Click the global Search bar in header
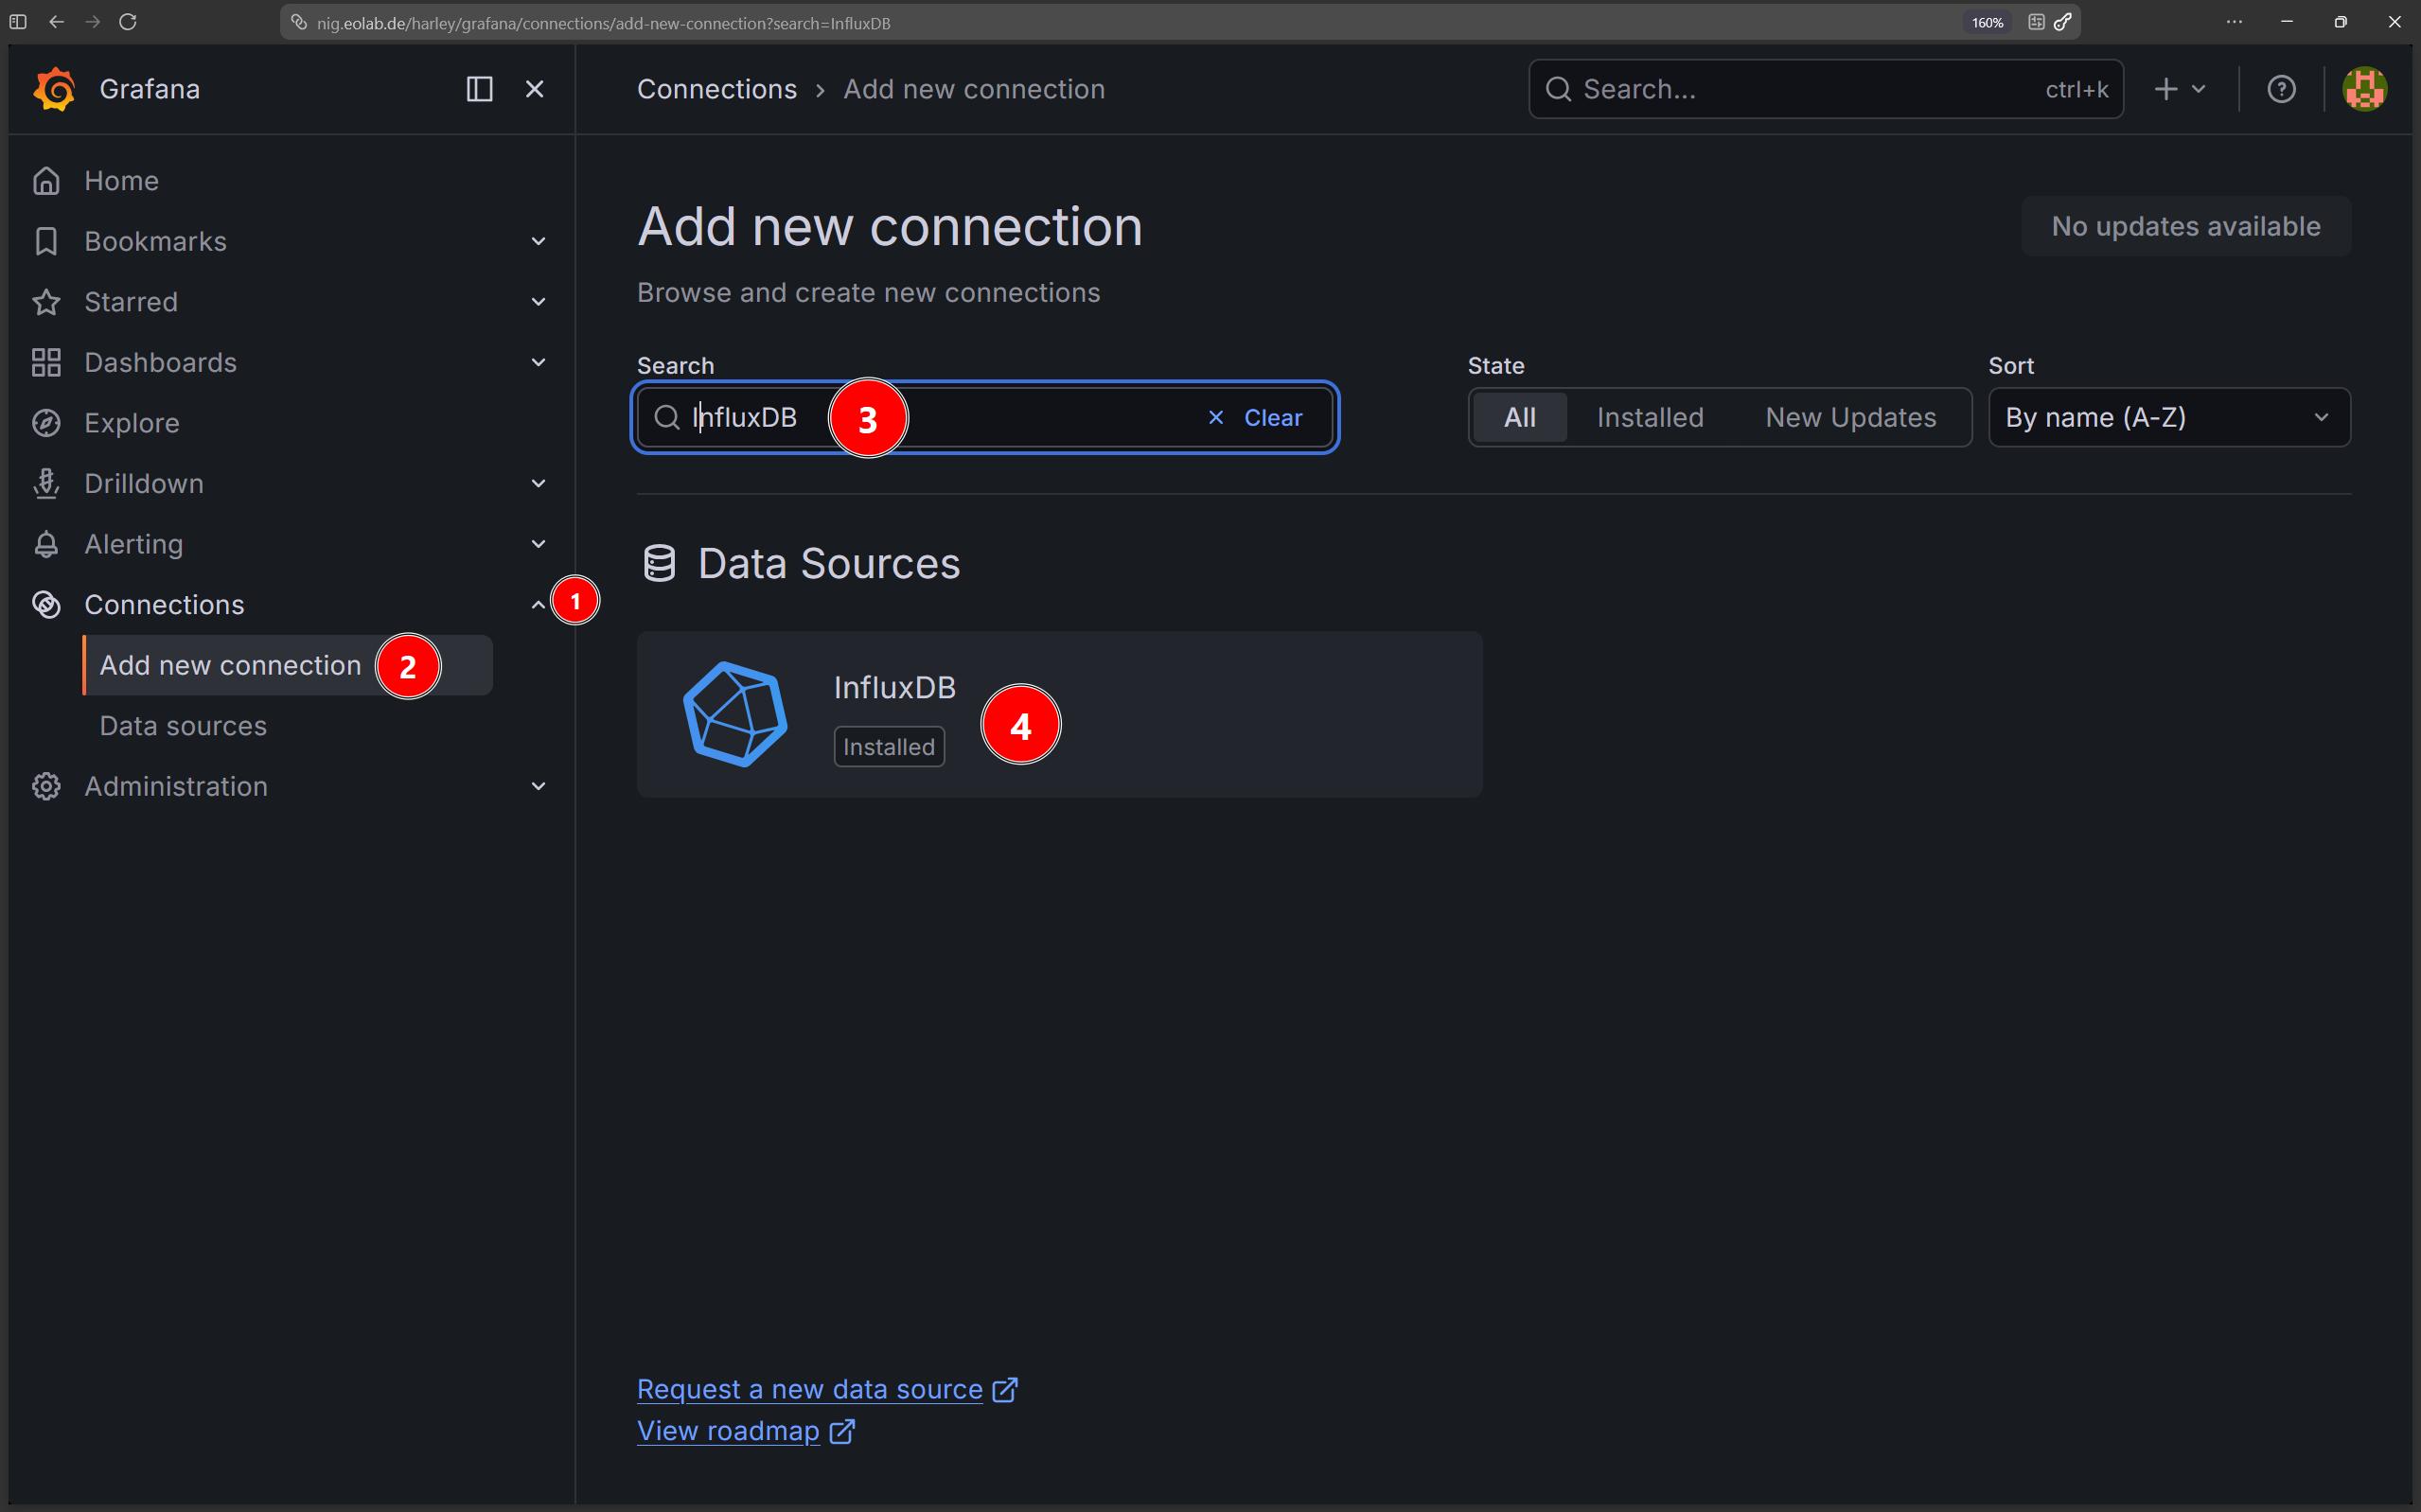Image resolution: width=2421 pixels, height=1512 pixels. tap(1826, 89)
